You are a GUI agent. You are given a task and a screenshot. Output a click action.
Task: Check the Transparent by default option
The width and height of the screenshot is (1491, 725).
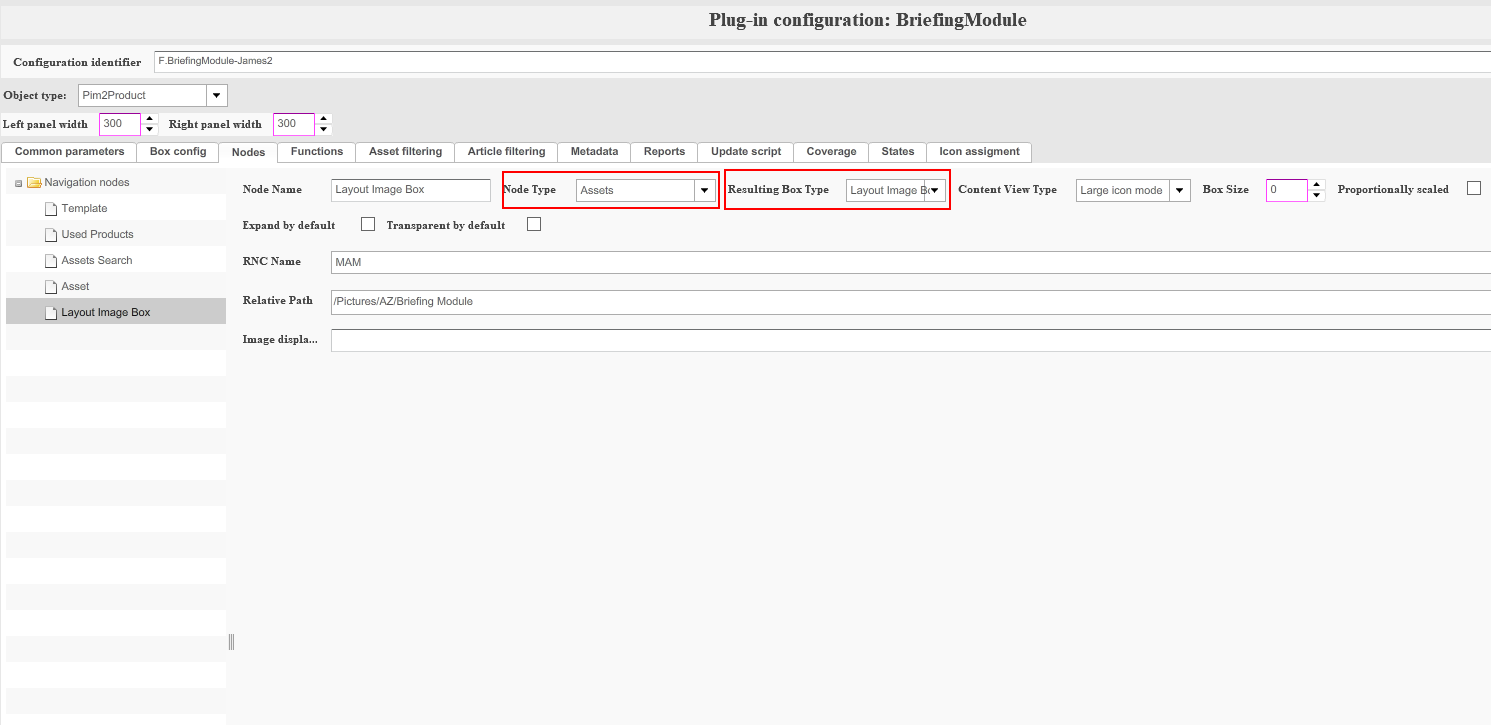click(533, 224)
